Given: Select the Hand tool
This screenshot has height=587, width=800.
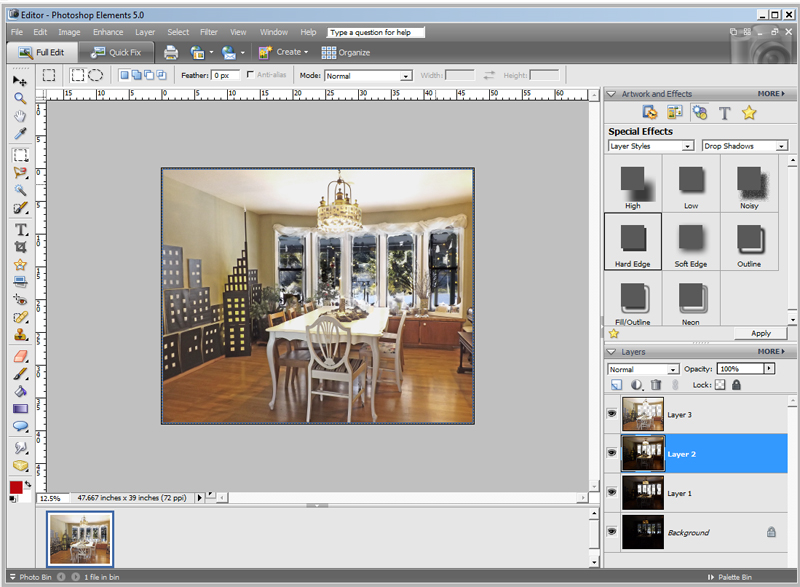Looking at the screenshot, I should pos(20,116).
